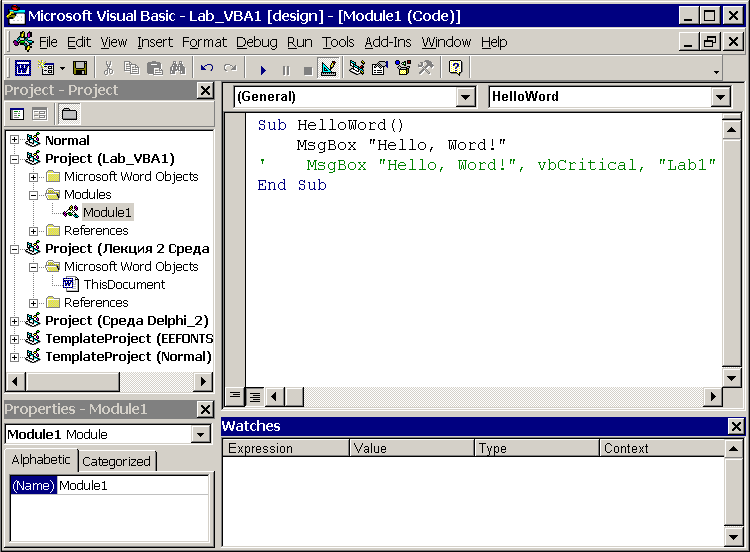Select Module1 in the project tree

coord(107,212)
